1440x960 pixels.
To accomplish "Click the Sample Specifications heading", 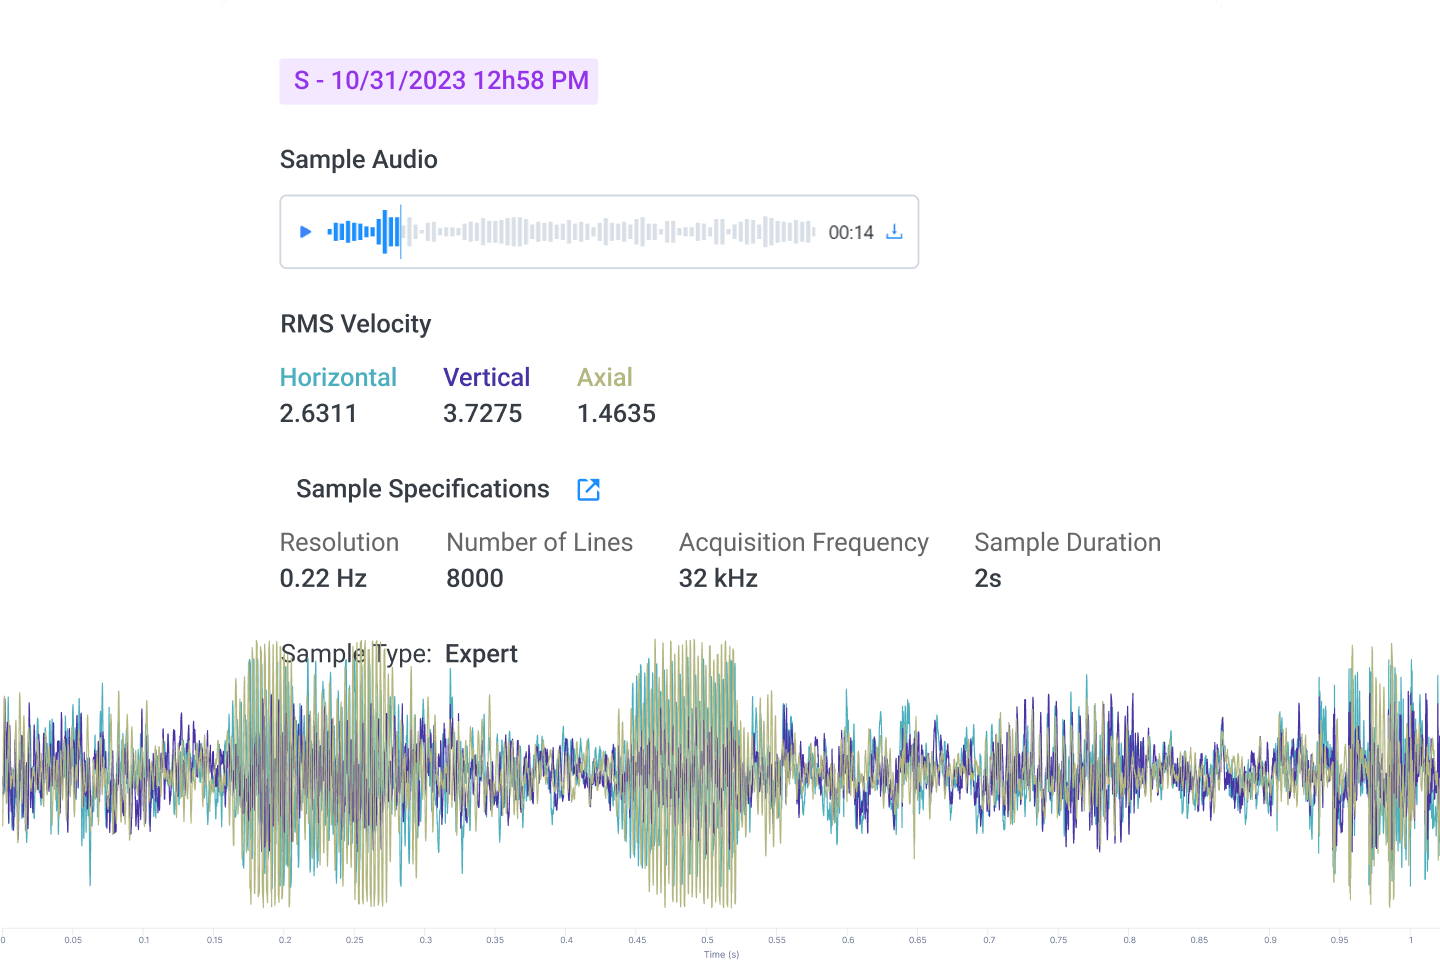I will tap(422, 489).
